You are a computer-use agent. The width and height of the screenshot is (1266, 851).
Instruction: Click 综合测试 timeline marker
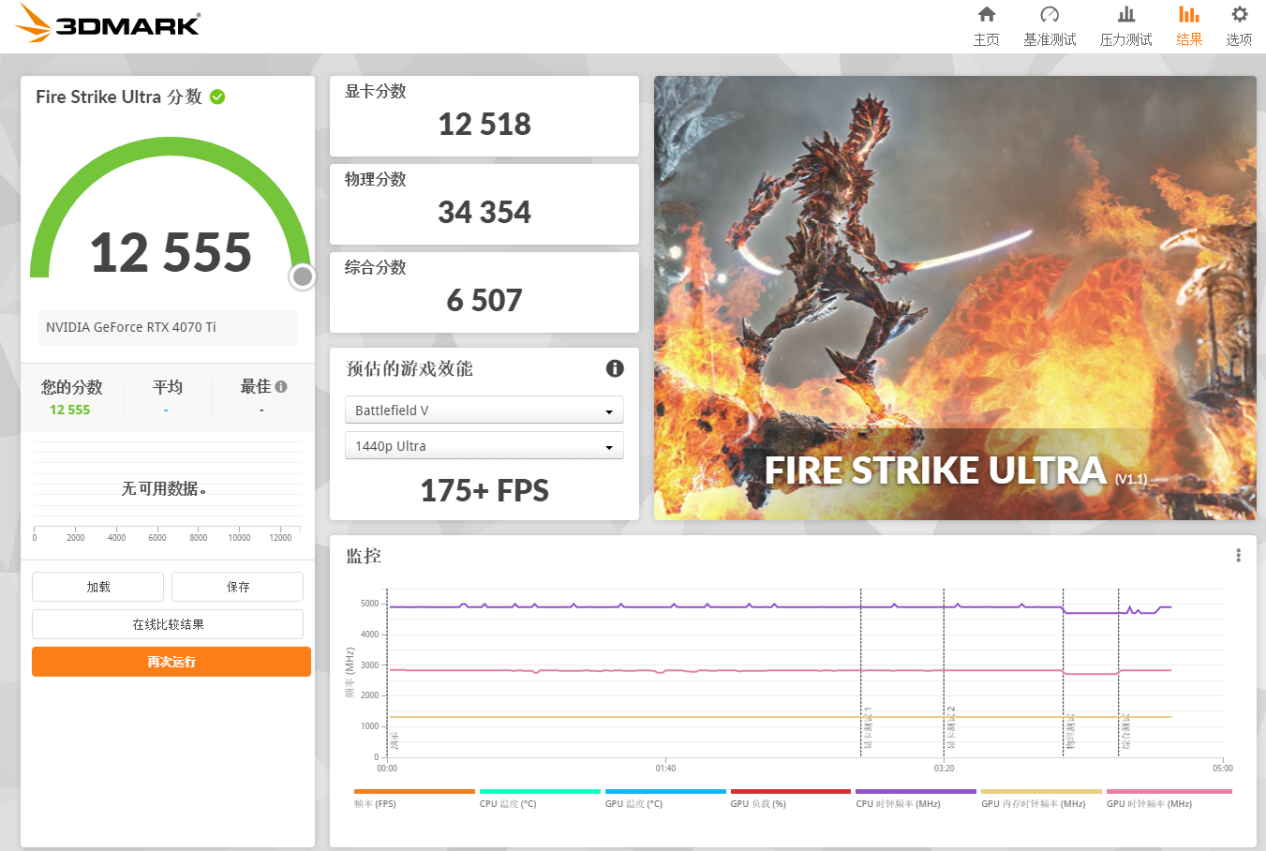pyautogui.click(x=1125, y=733)
